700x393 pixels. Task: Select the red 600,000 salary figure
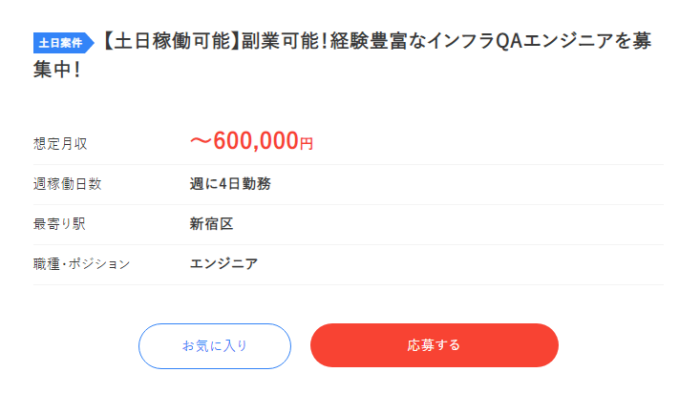click(x=256, y=141)
